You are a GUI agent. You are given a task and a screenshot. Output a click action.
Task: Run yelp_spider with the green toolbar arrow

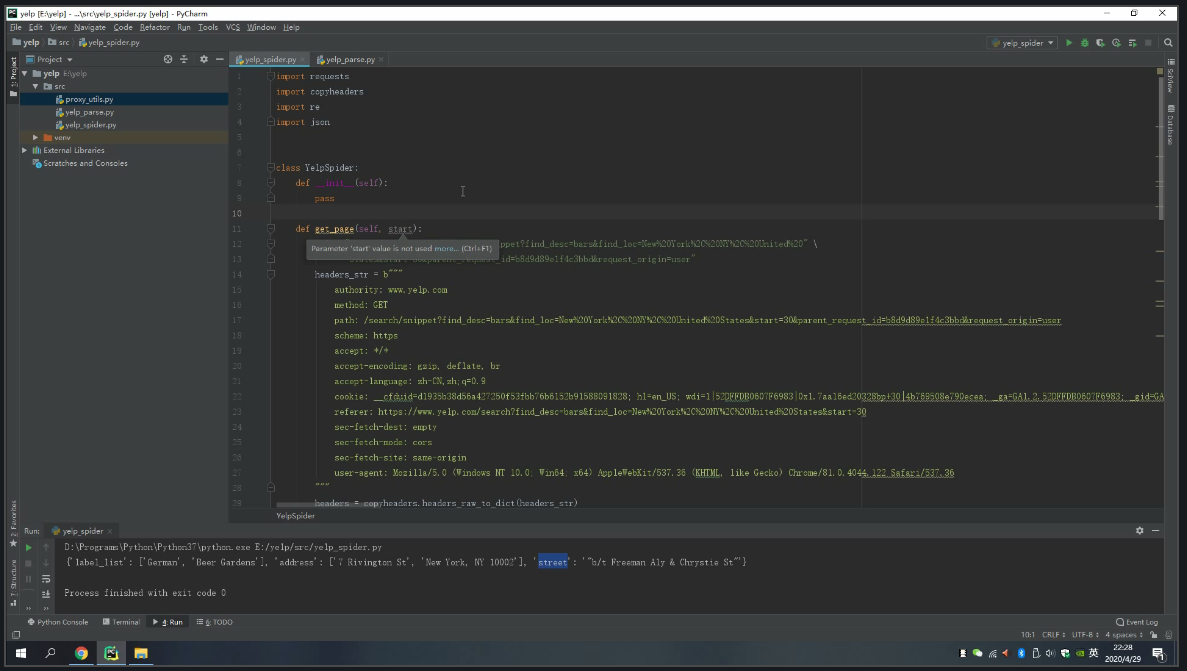(x=1069, y=43)
